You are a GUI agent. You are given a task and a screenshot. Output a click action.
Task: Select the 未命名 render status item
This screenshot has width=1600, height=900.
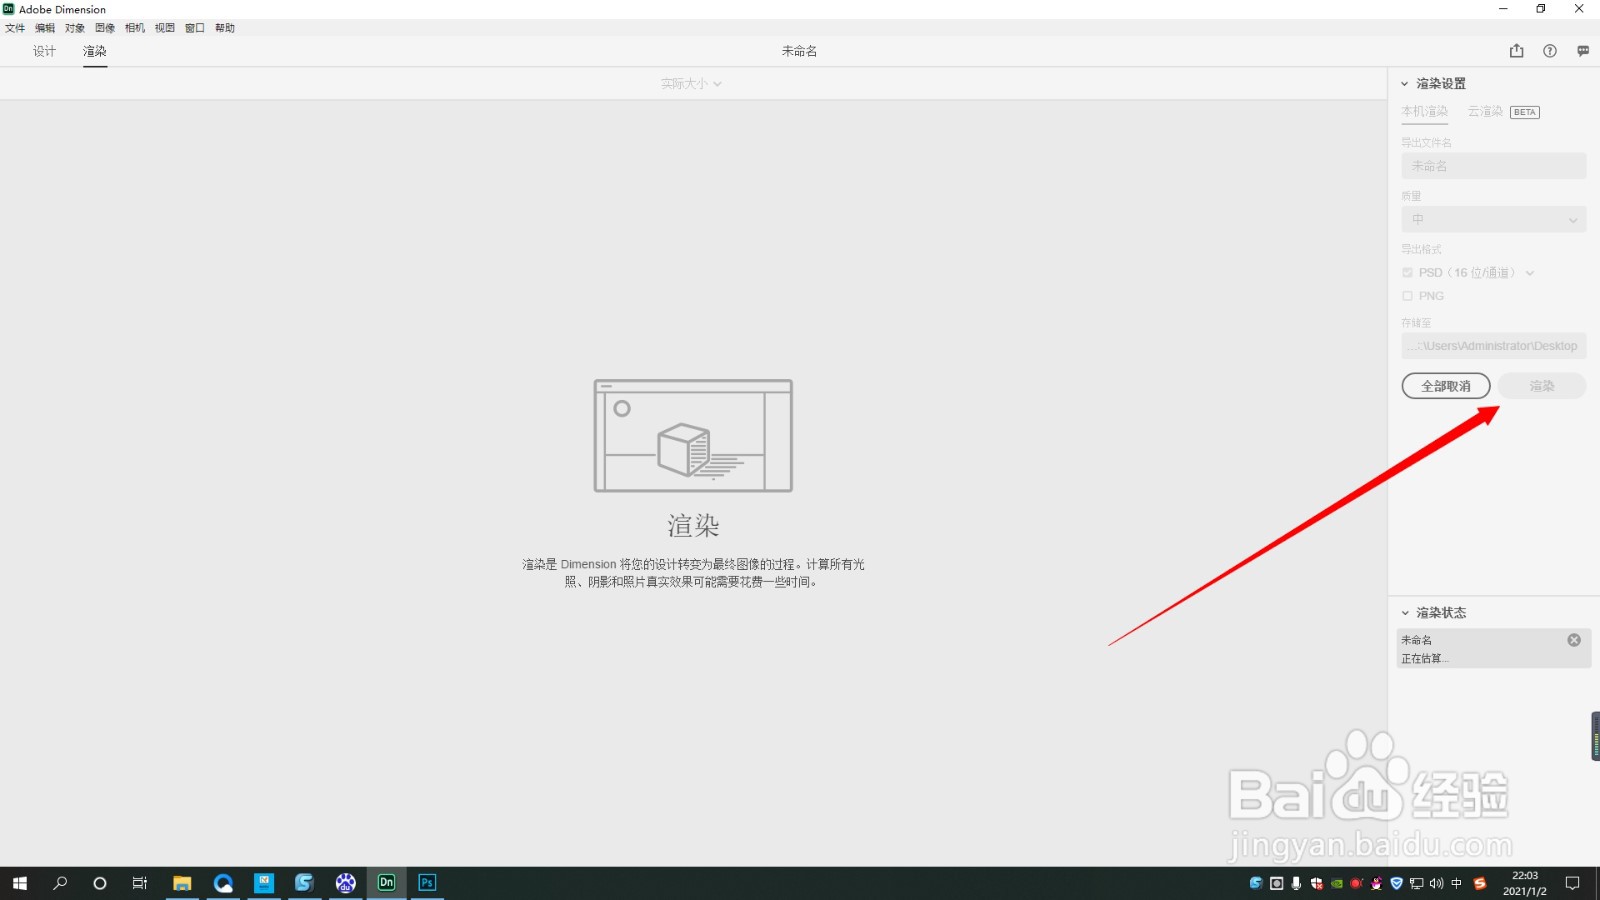pyautogui.click(x=1494, y=648)
